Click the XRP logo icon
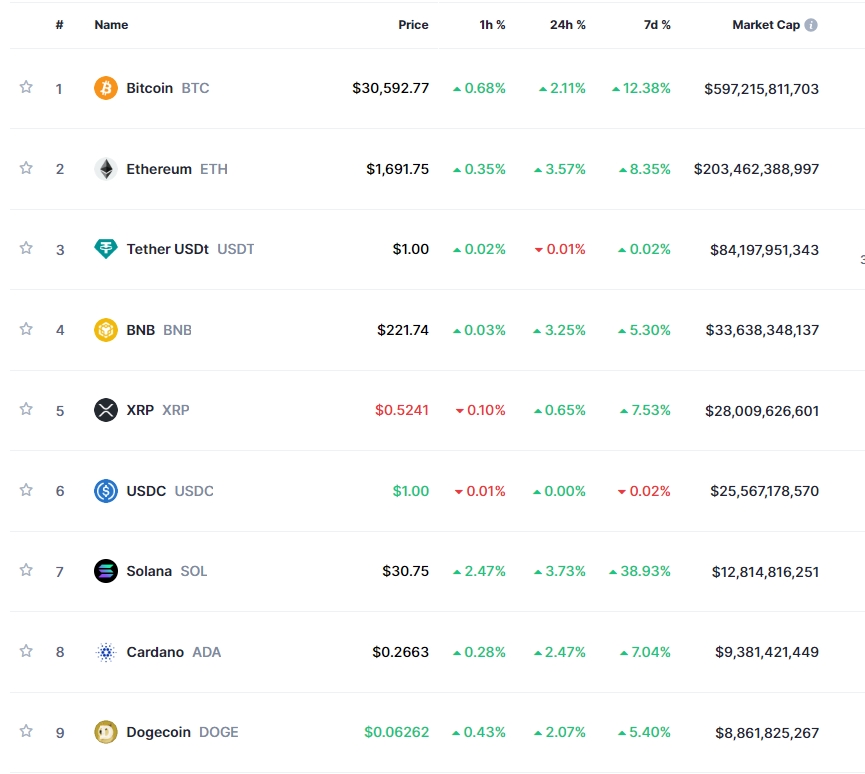865x774 pixels. (105, 410)
